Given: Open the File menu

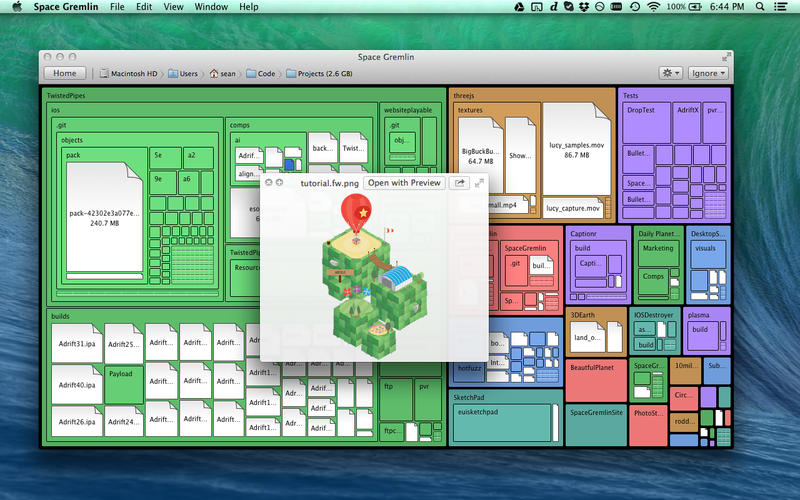Looking at the screenshot, I should pyautogui.click(x=117, y=7).
